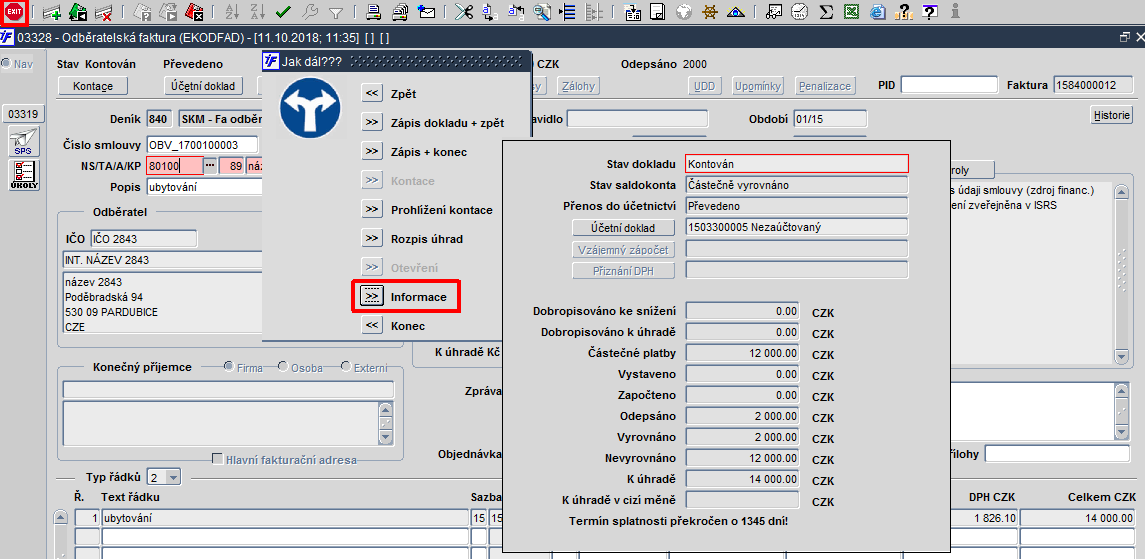Choose Prohlížení kontace option
The width and height of the screenshot is (1145, 559).
tap(372, 209)
